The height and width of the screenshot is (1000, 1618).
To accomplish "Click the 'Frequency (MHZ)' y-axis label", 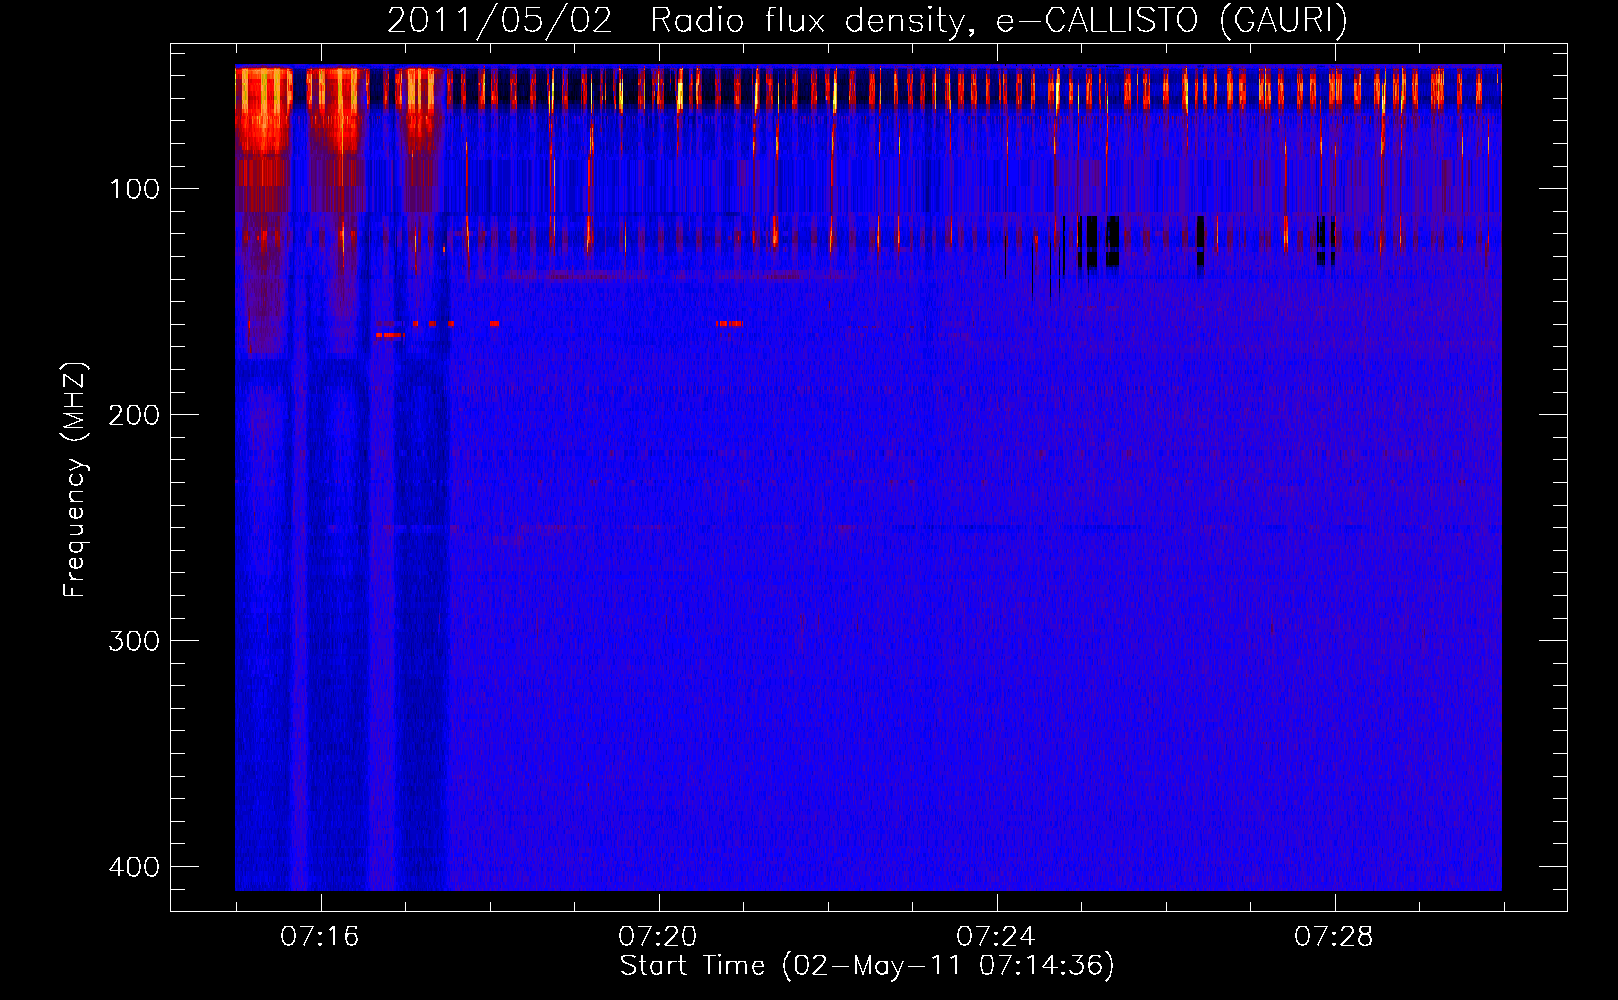I will click(75, 480).
